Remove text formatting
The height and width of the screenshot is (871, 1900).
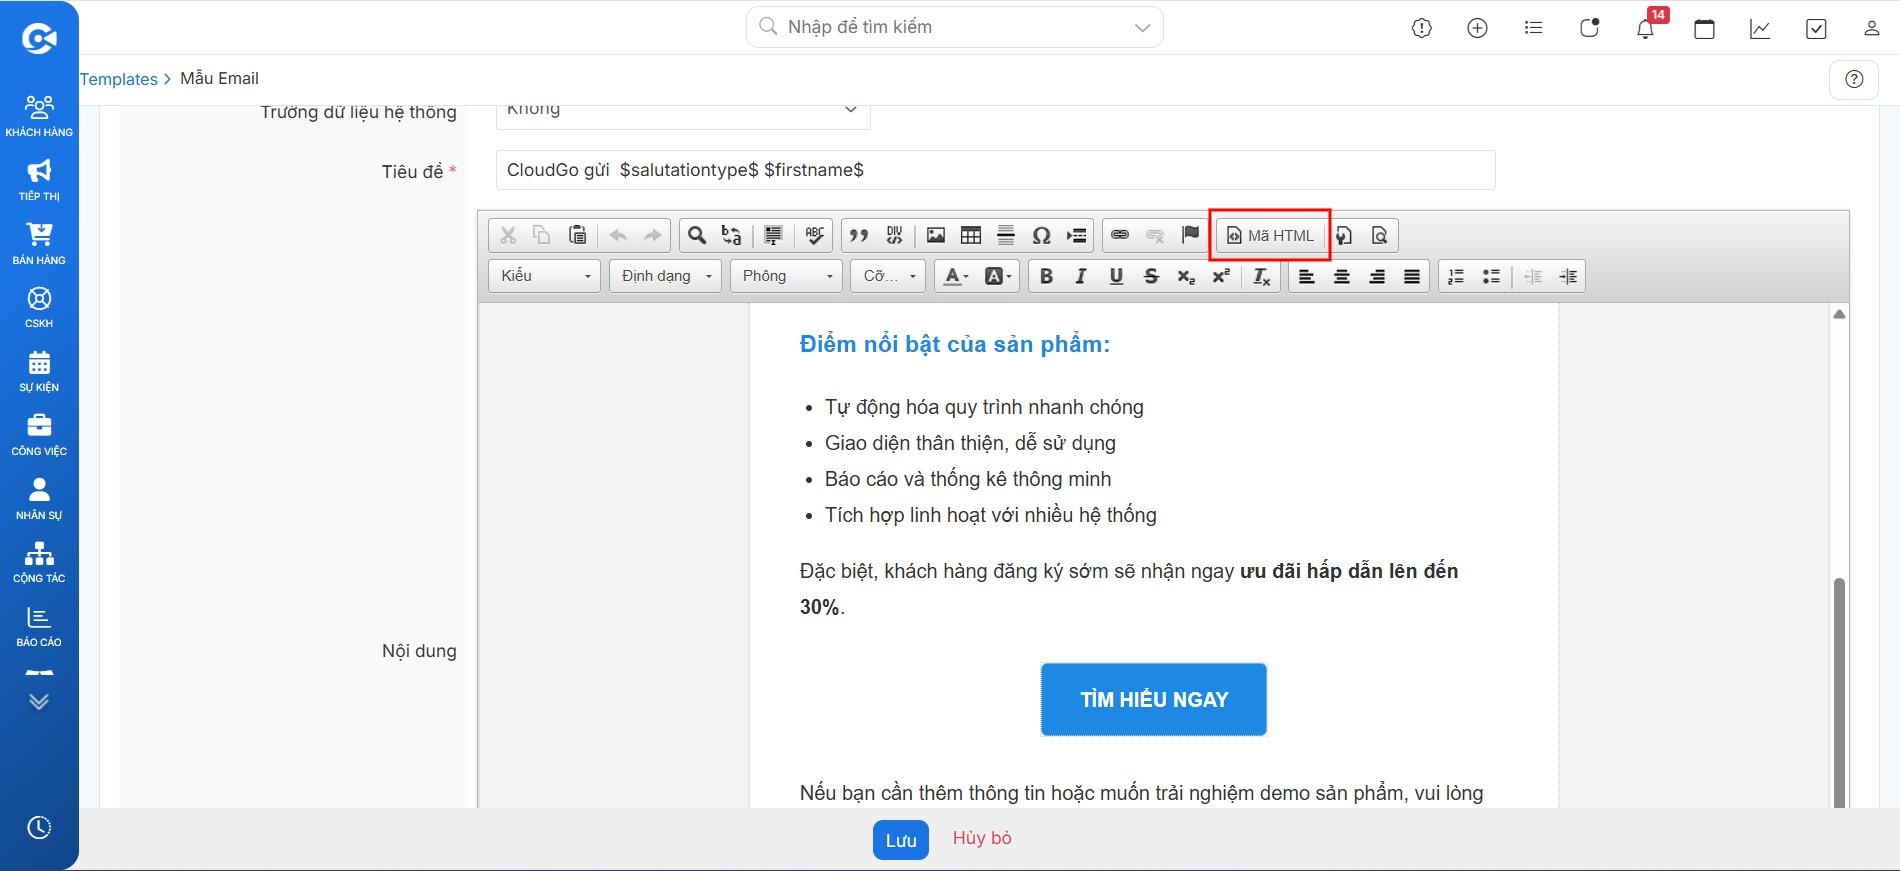click(x=1262, y=276)
